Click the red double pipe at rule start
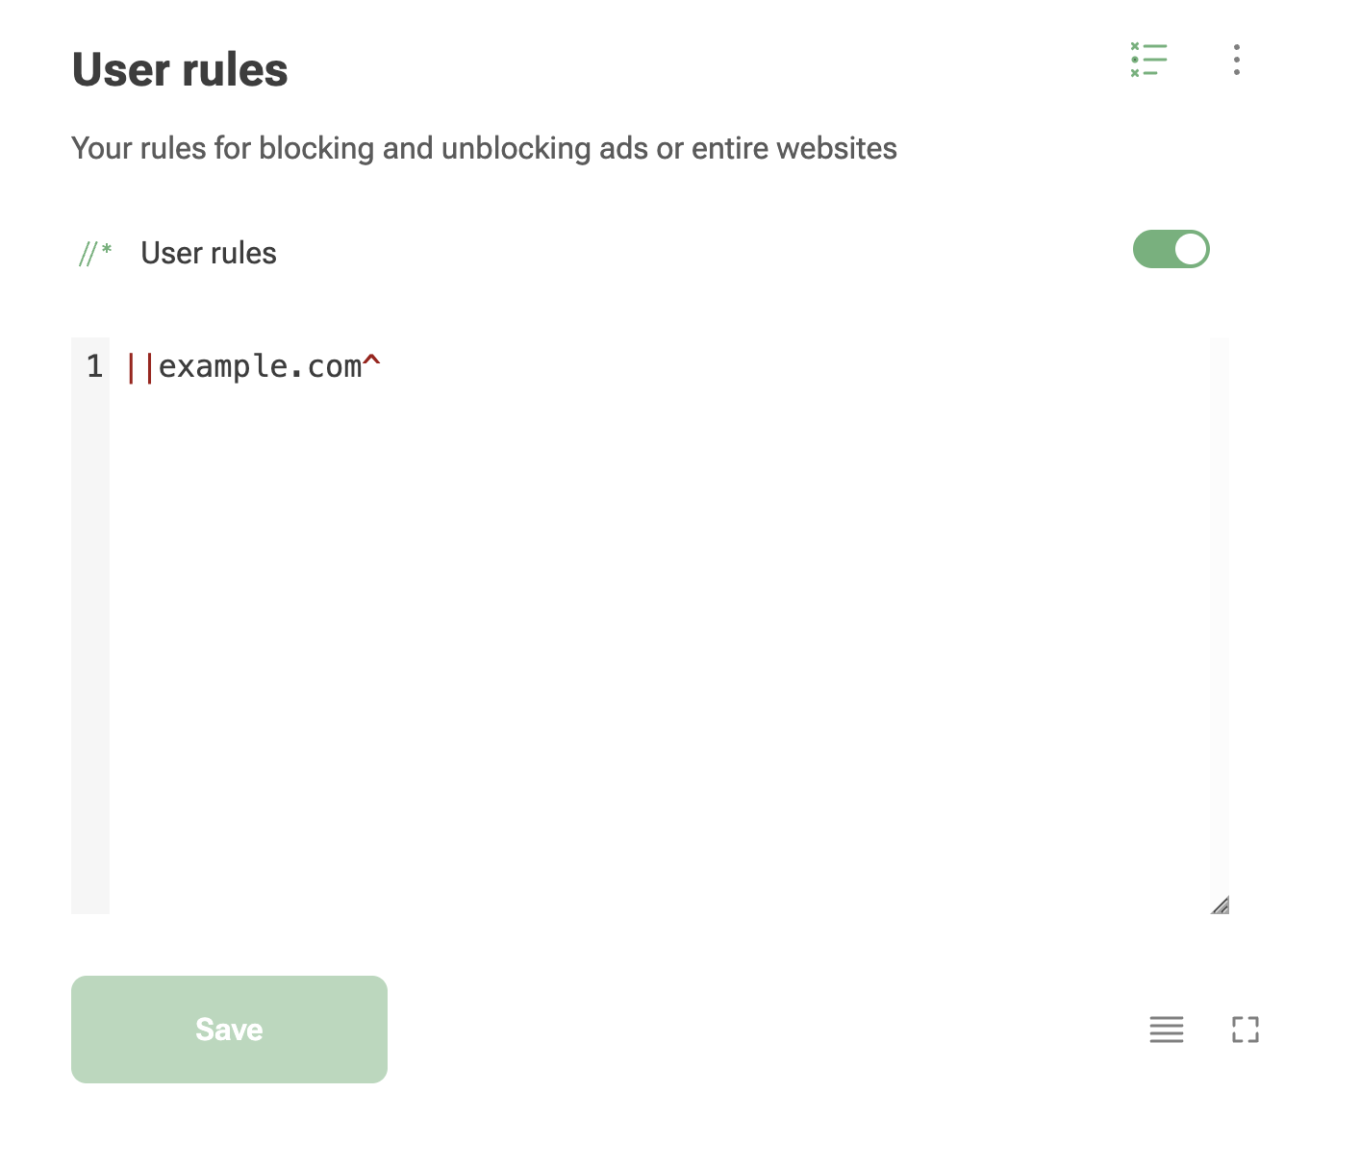Screen dimensions: 1360x1167 tap(140, 367)
